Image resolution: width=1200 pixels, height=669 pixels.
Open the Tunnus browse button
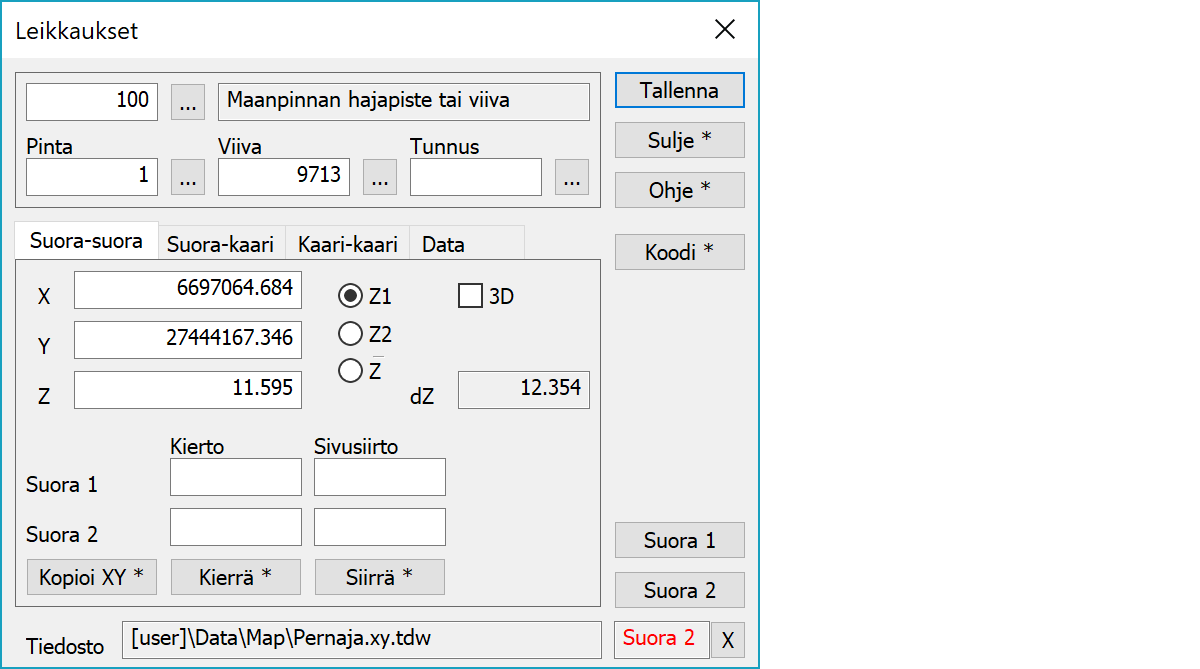click(571, 177)
